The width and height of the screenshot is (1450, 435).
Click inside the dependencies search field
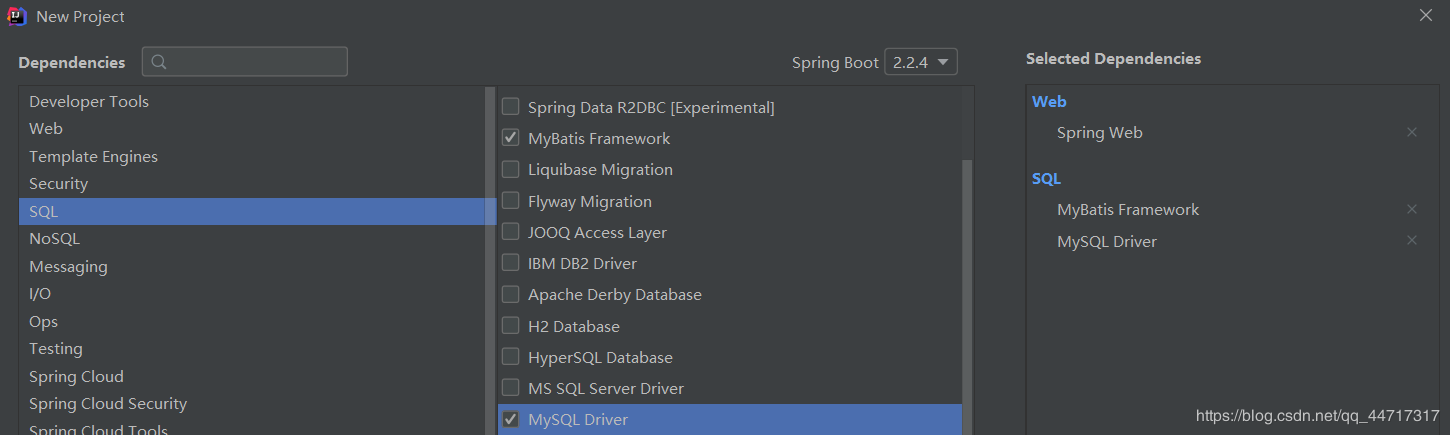tap(245, 62)
